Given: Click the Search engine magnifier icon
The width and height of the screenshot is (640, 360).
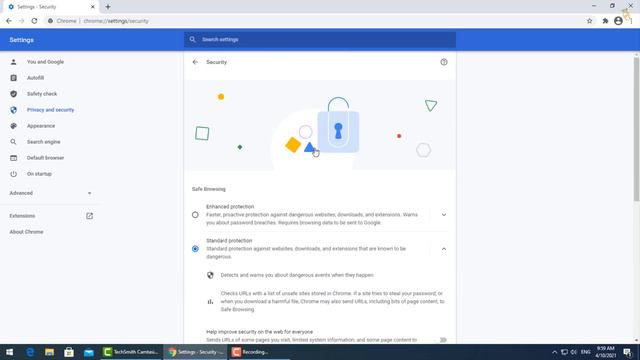Looking at the screenshot, I should tap(13, 142).
